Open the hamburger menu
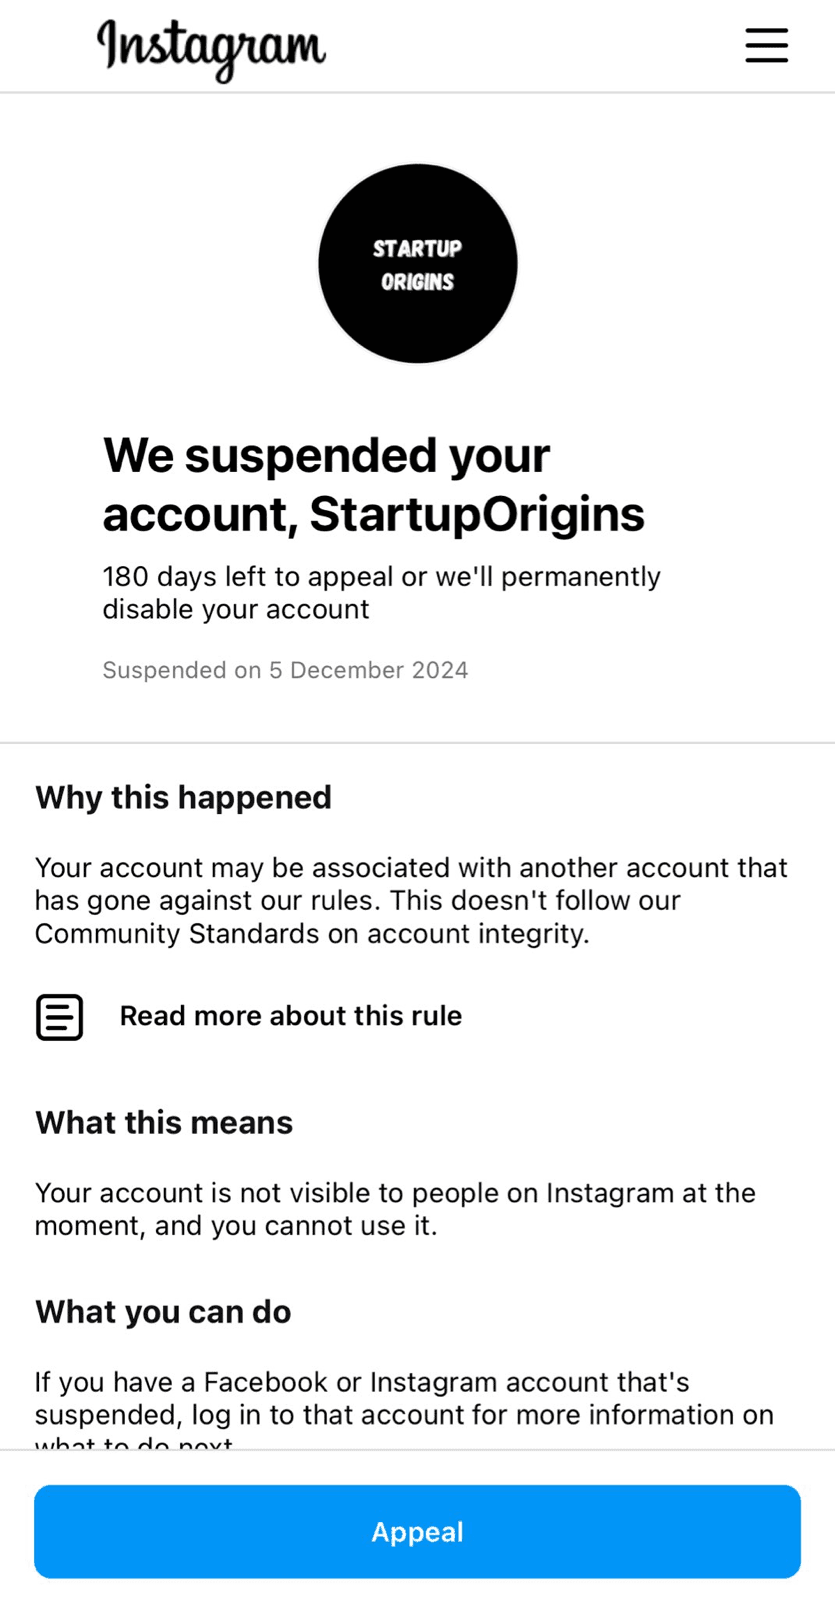The width and height of the screenshot is (835, 1597). tap(766, 46)
